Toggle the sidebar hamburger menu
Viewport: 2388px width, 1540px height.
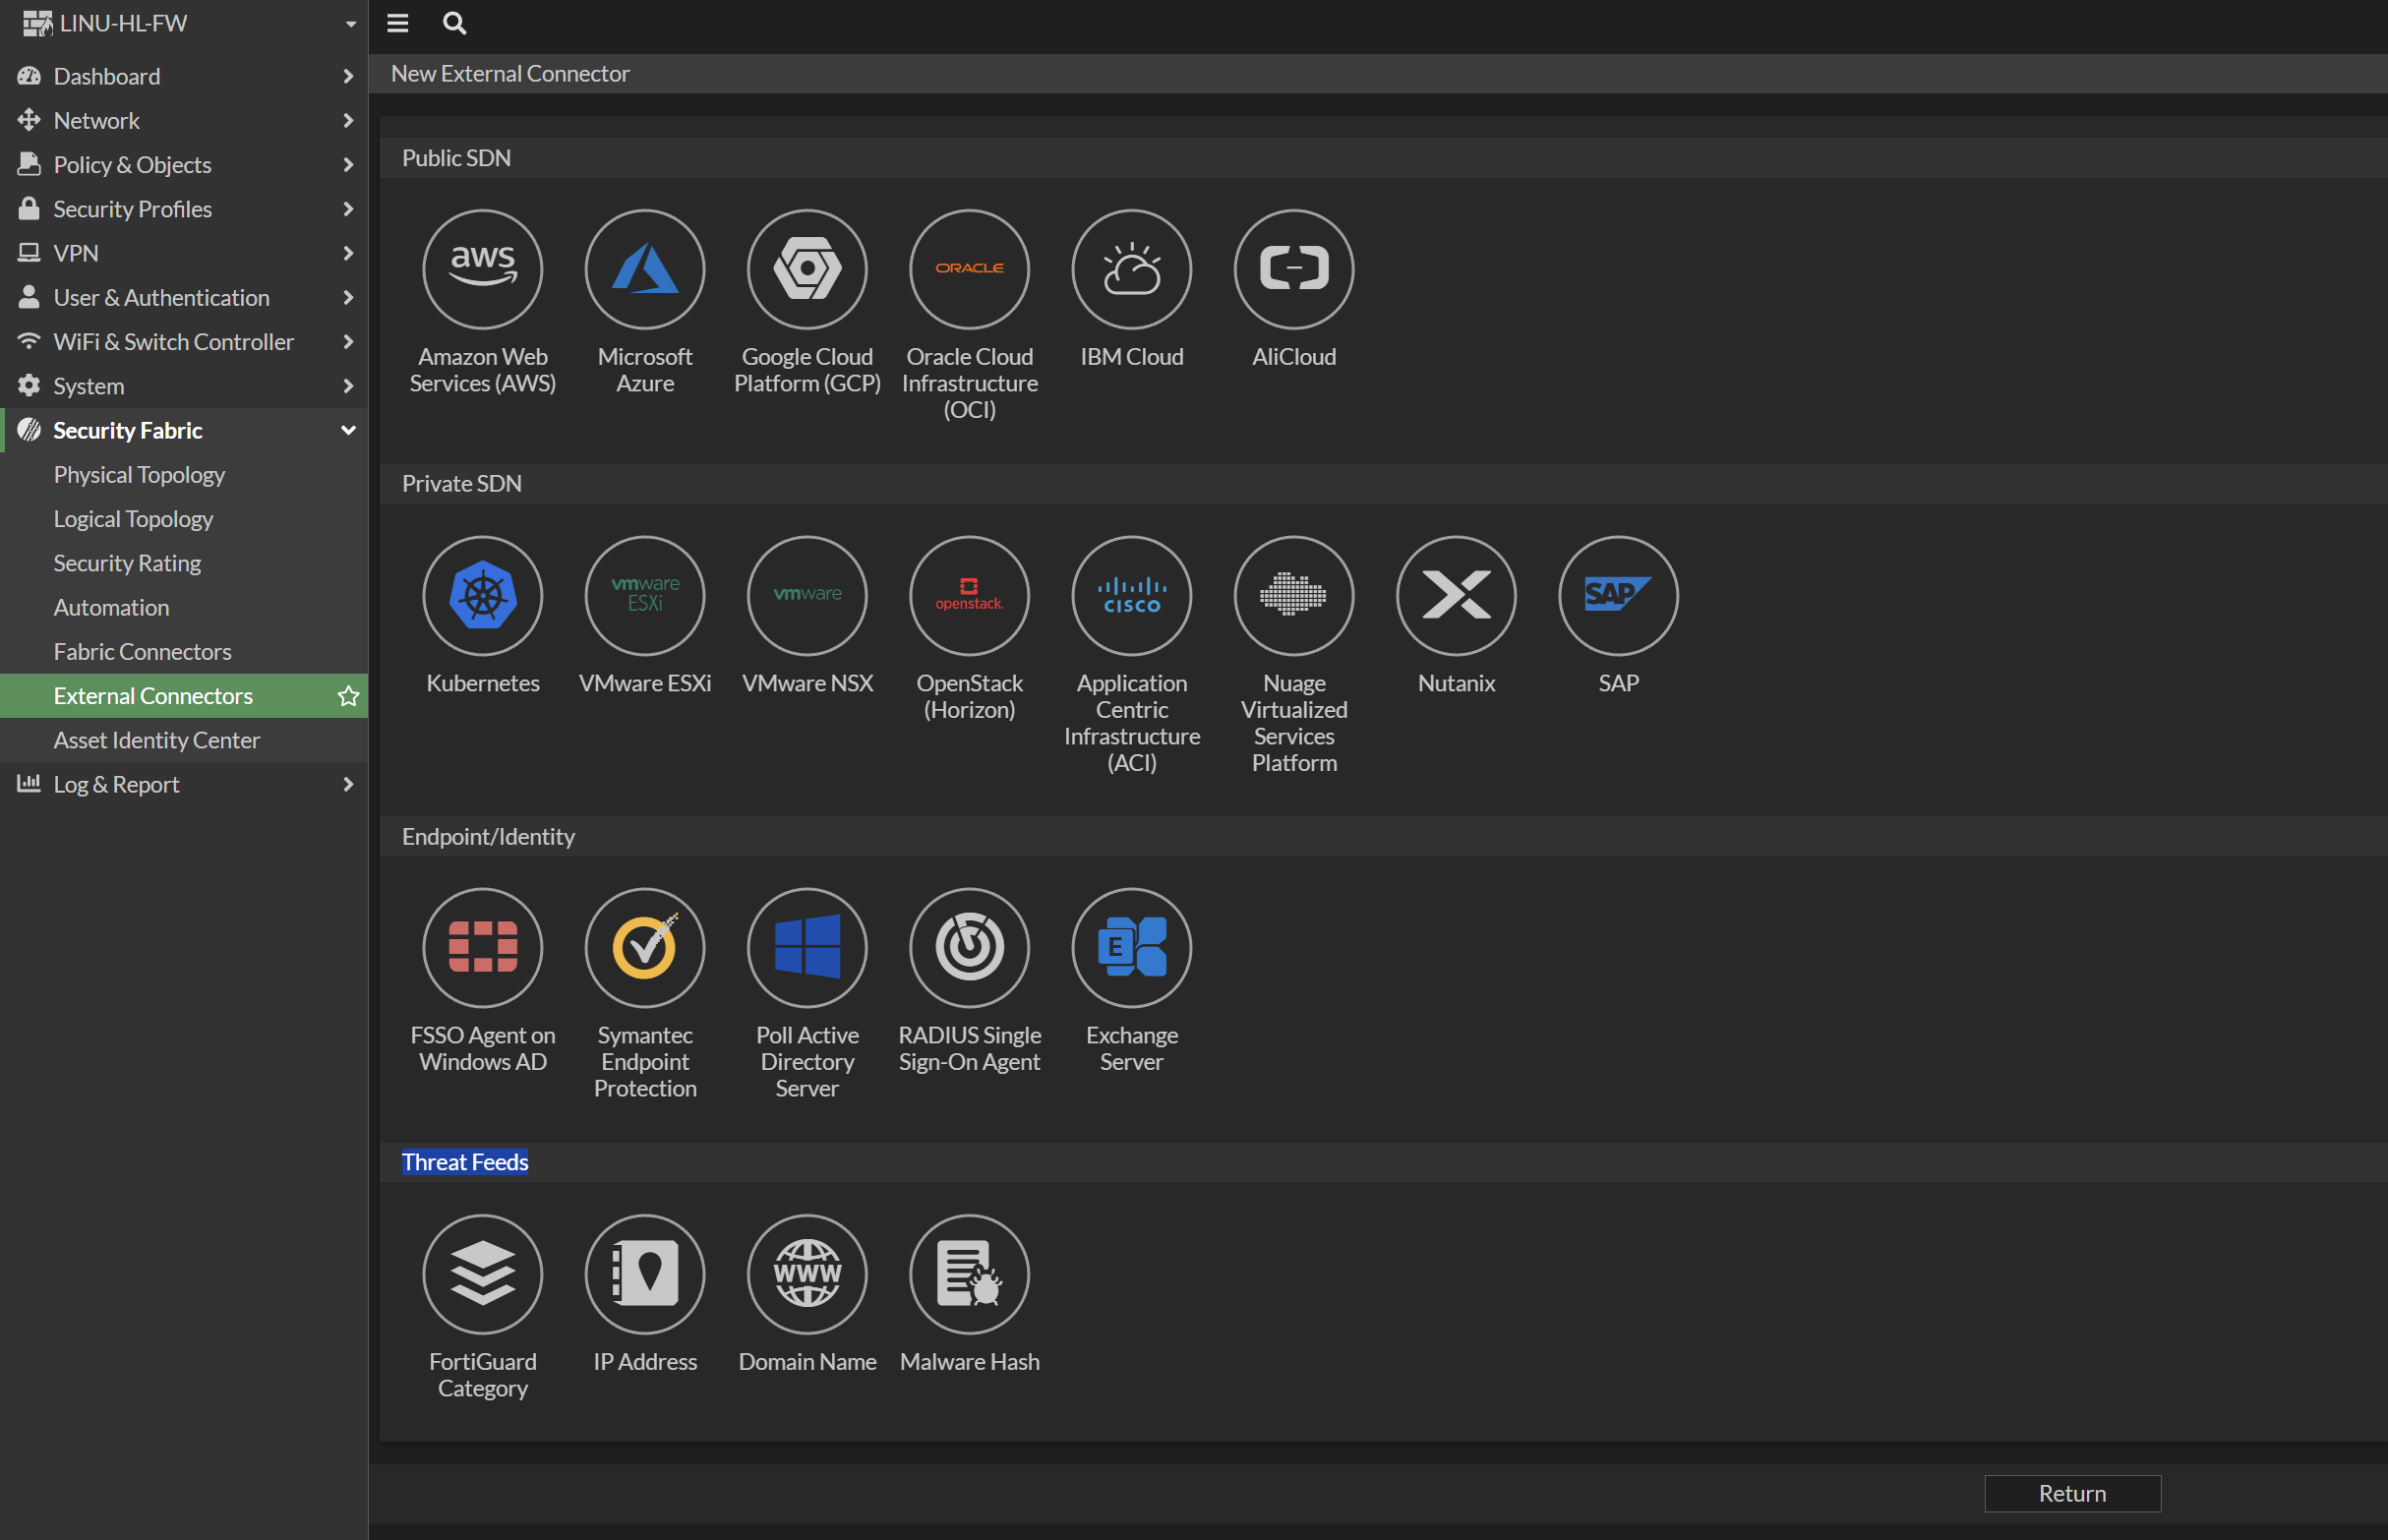pos(398,23)
